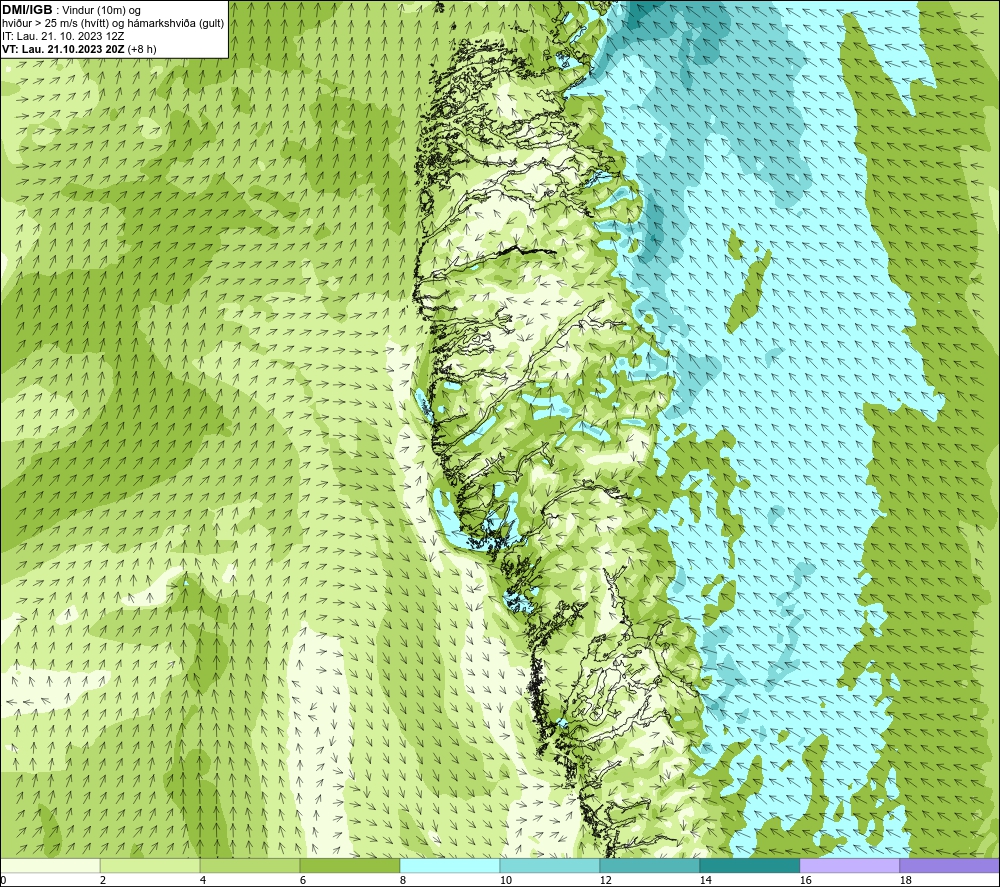The image size is (1000, 887).
Task: Click the 0–2 m/s pale legend swatch
Action: pos(50,865)
